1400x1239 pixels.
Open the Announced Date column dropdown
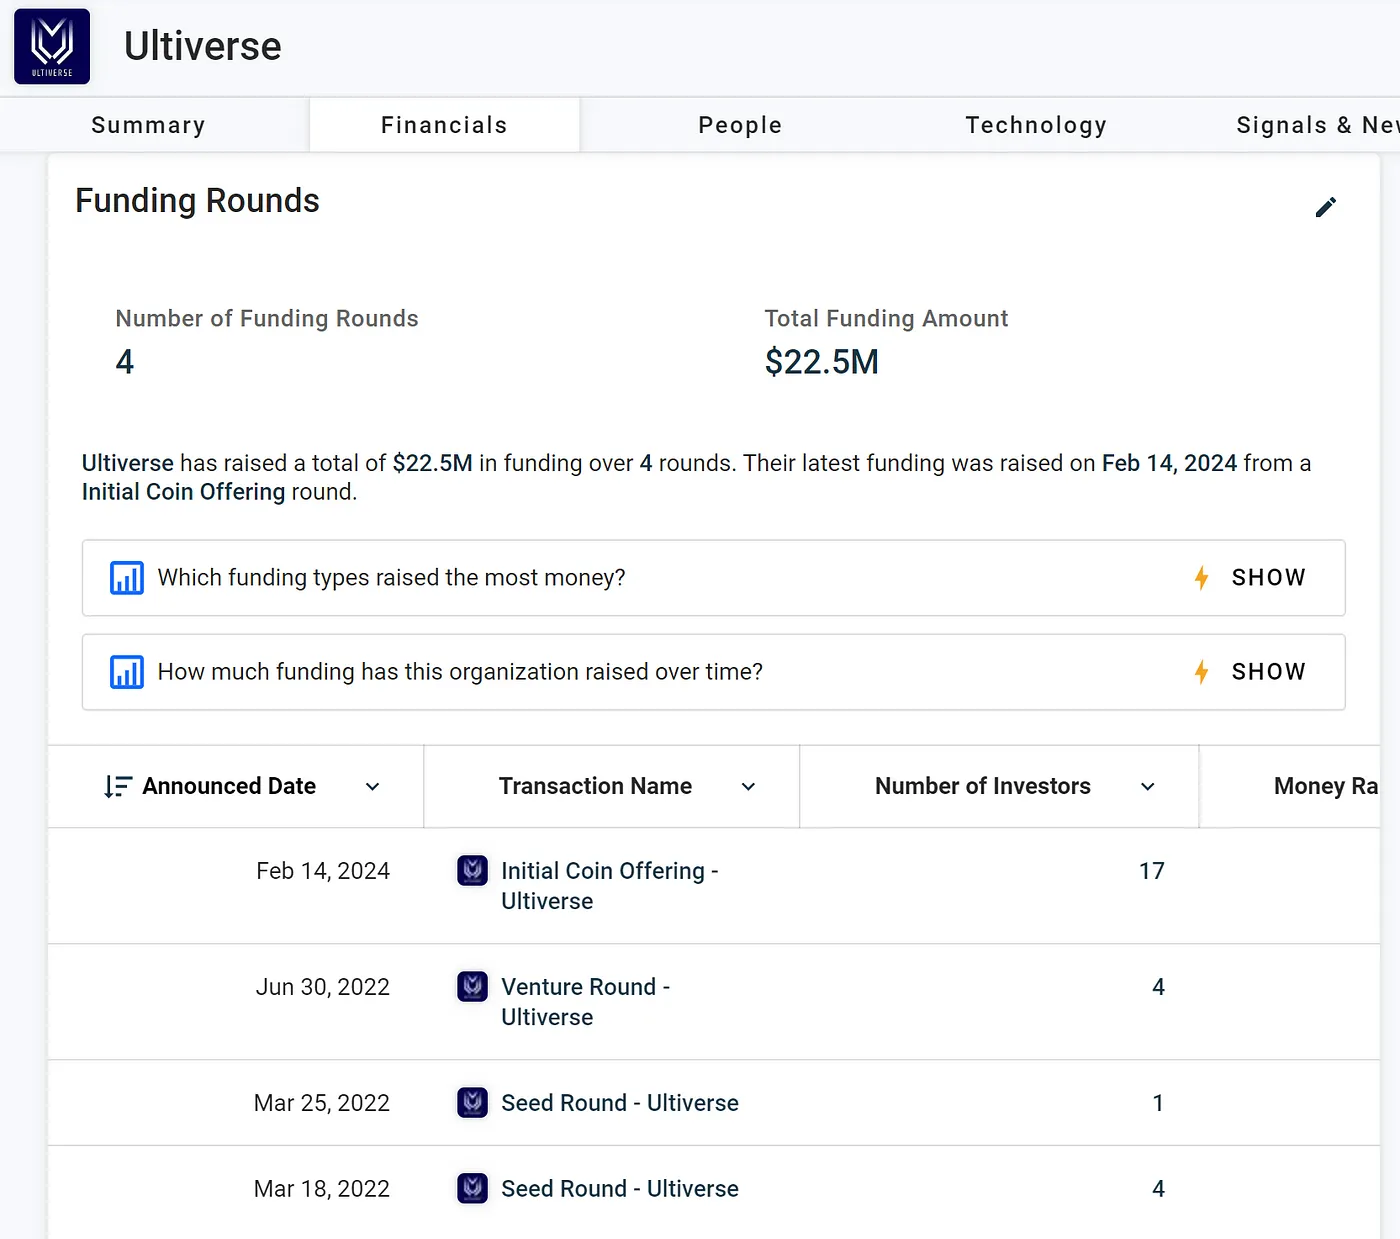[x=373, y=787]
